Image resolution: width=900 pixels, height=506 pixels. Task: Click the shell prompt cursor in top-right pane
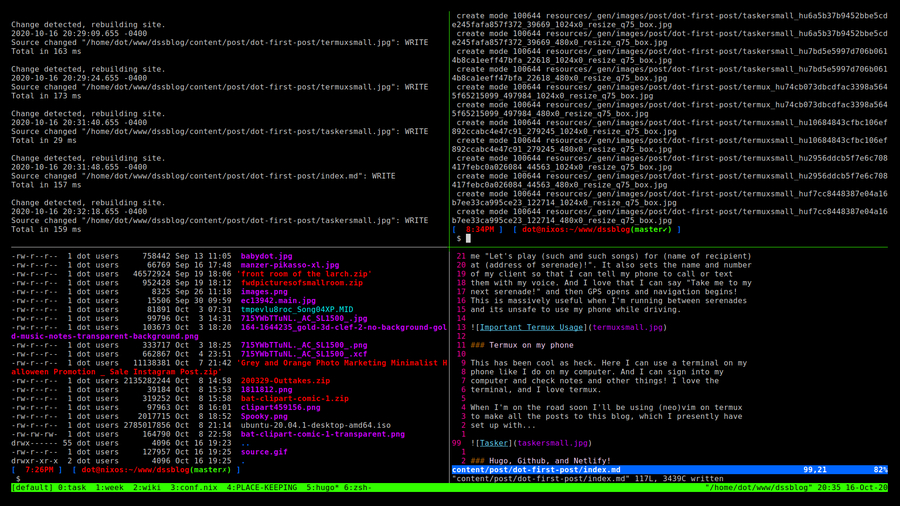point(468,238)
